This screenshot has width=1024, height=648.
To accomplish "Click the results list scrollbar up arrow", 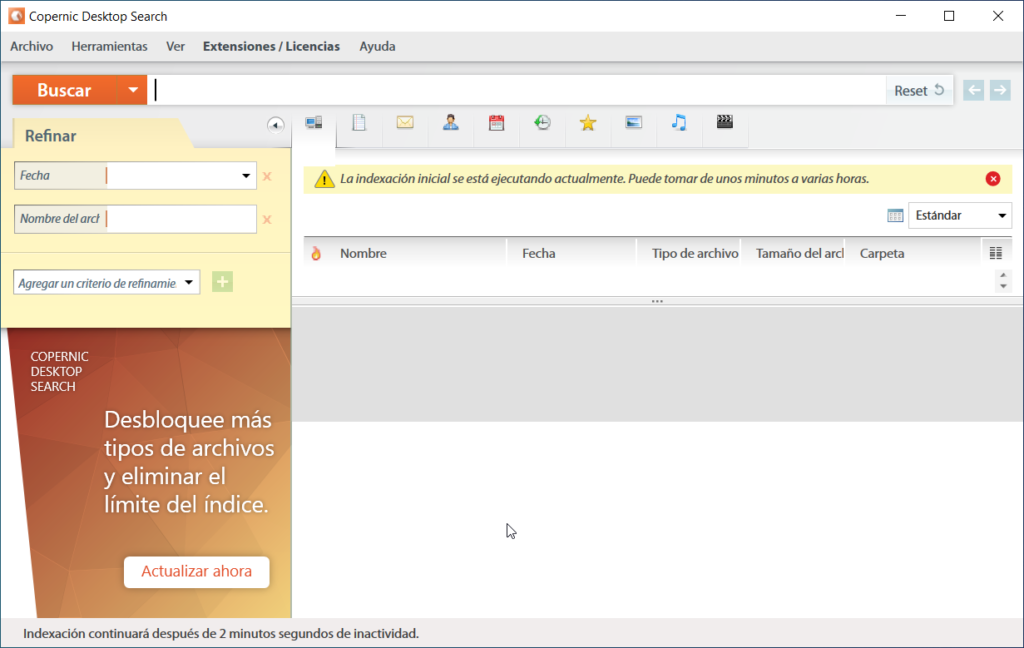I will pos(1003,275).
